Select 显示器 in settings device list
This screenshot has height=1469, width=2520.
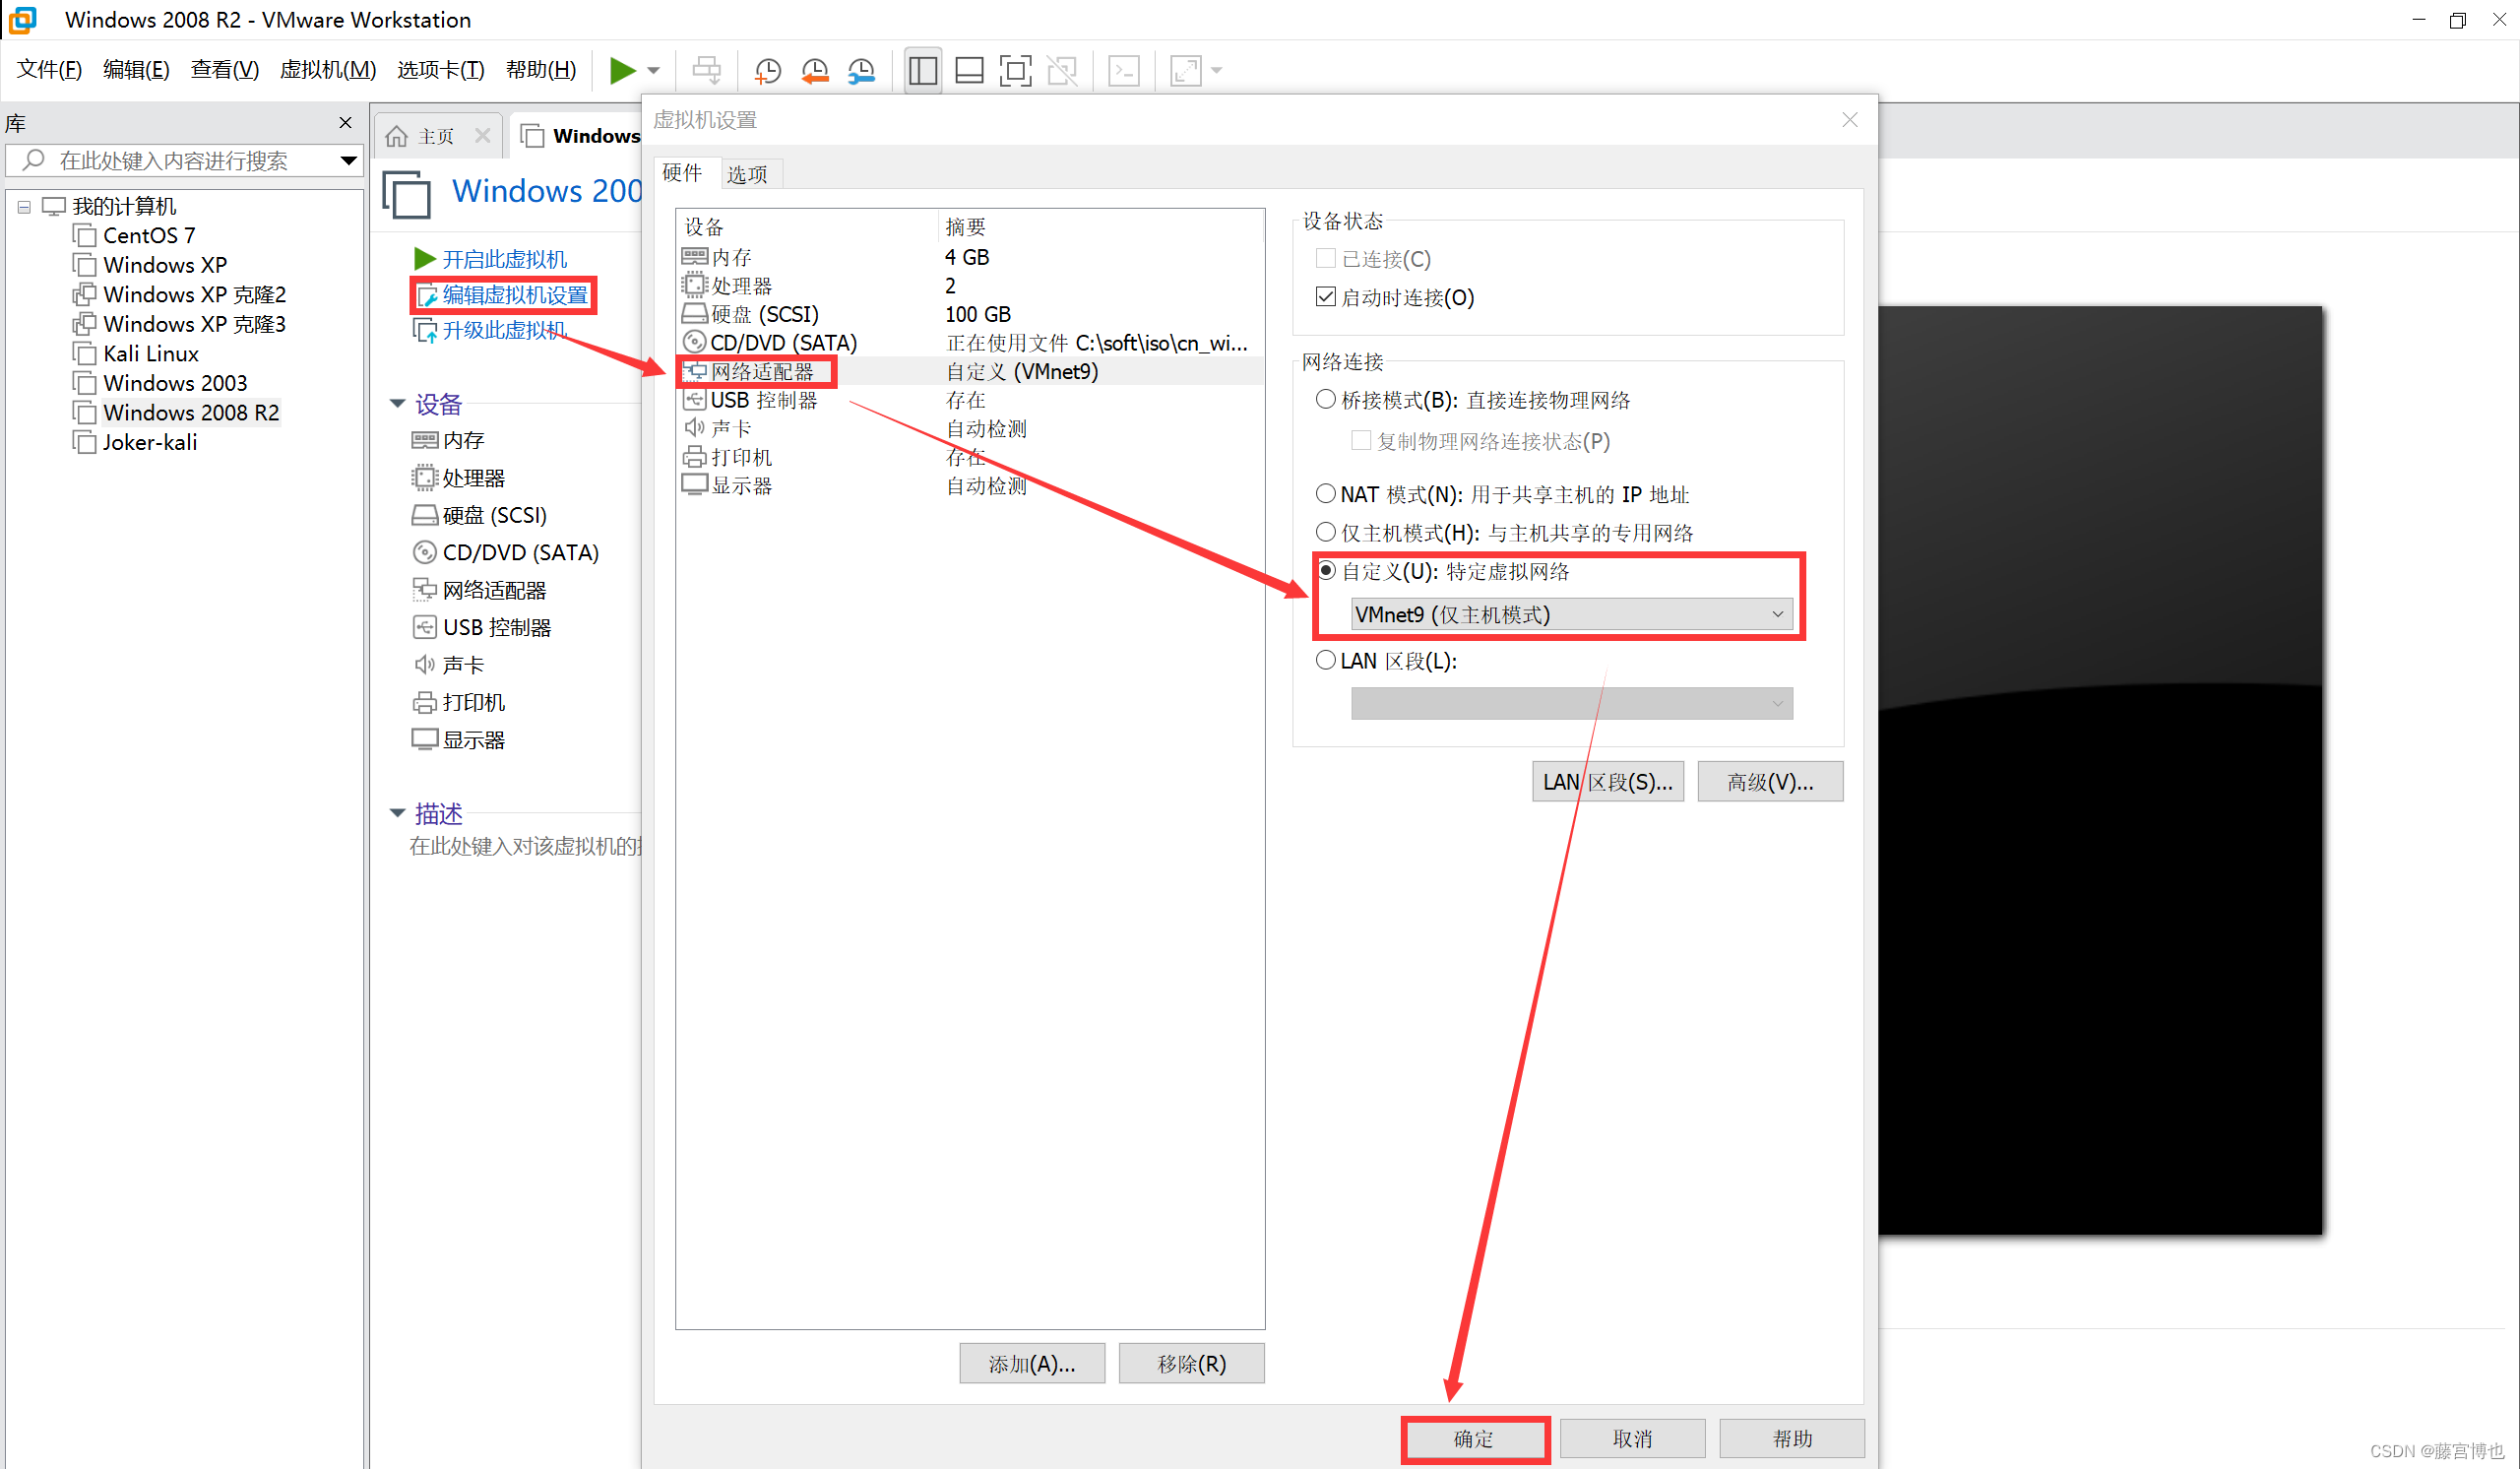coord(970,485)
